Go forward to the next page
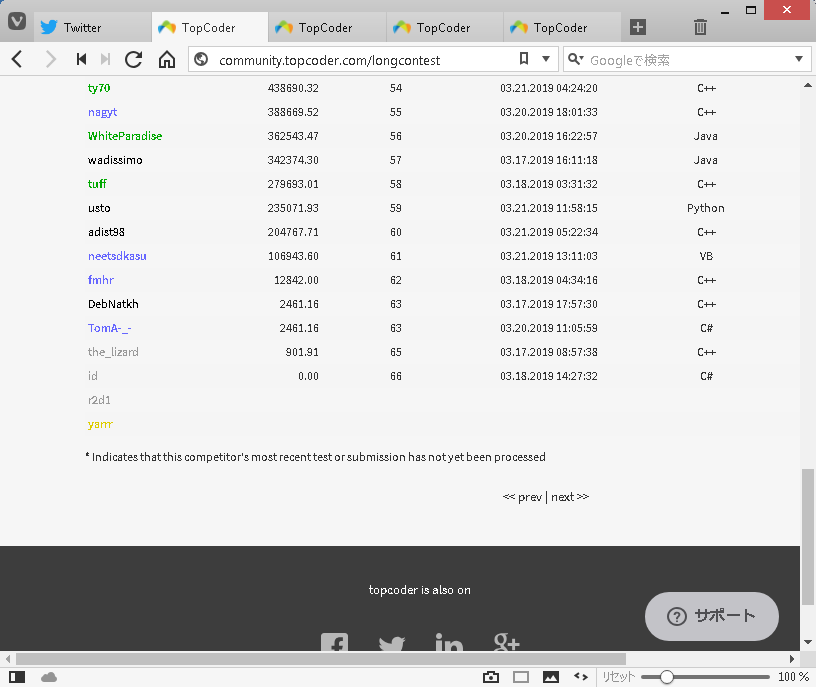 click(50, 59)
